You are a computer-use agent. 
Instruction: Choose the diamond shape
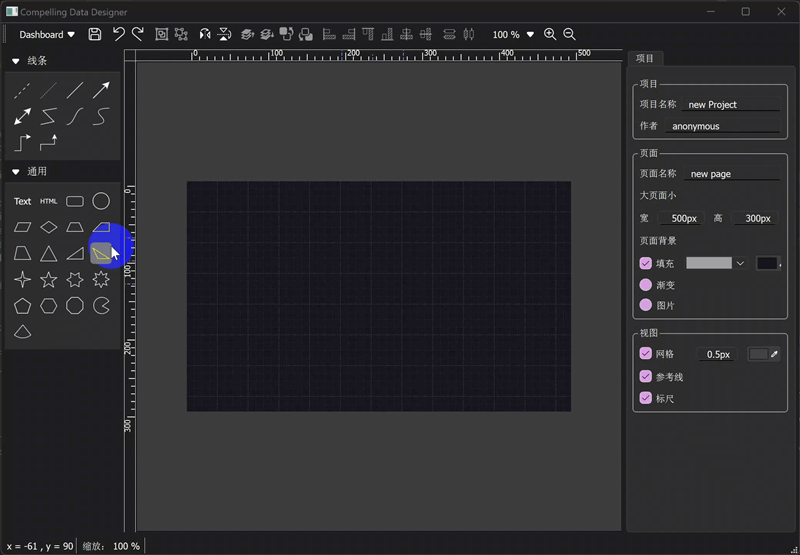48,227
